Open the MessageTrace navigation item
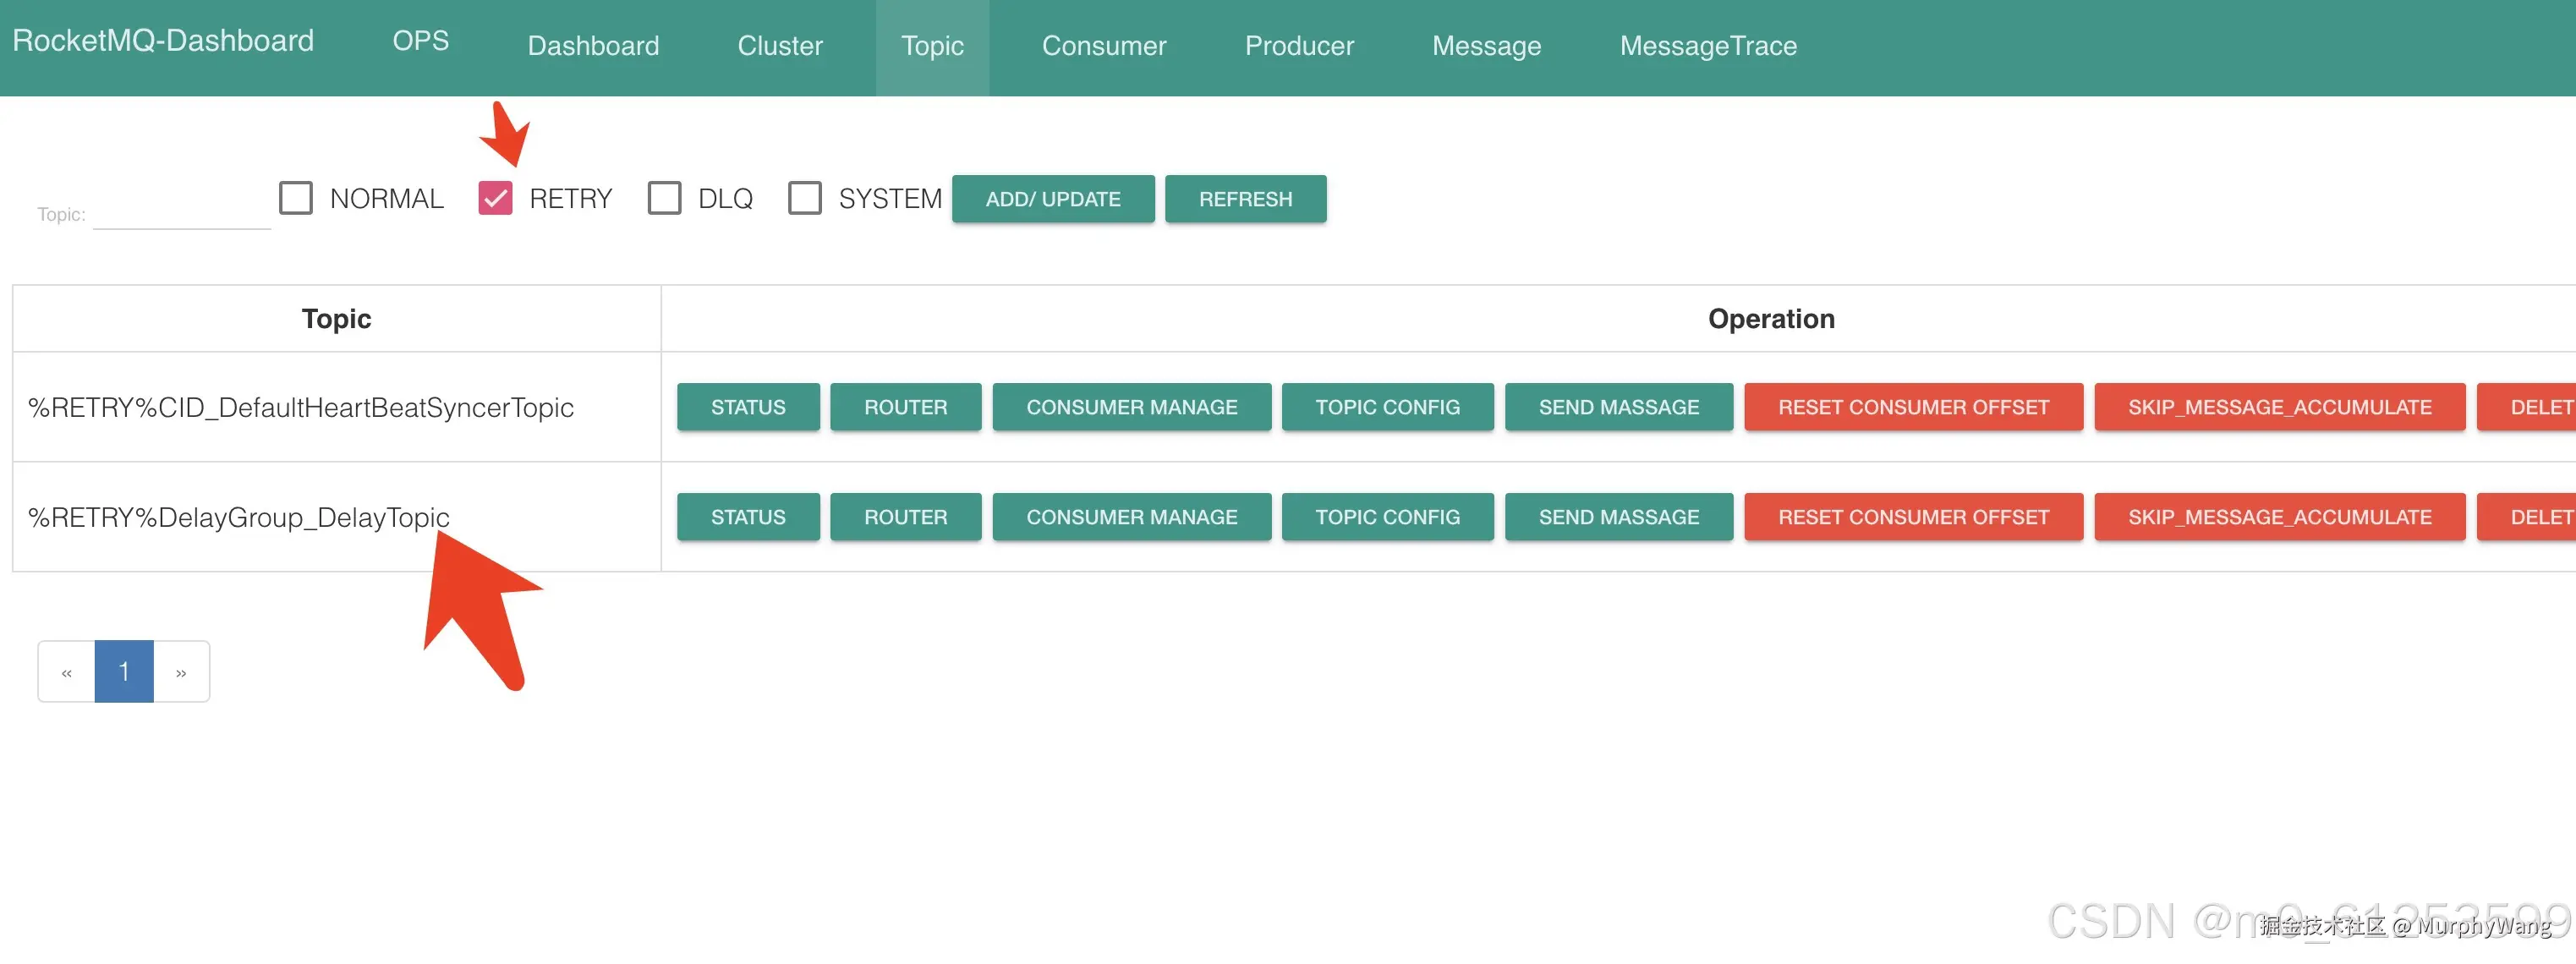The height and width of the screenshot is (964, 2576). (1707, 46)
